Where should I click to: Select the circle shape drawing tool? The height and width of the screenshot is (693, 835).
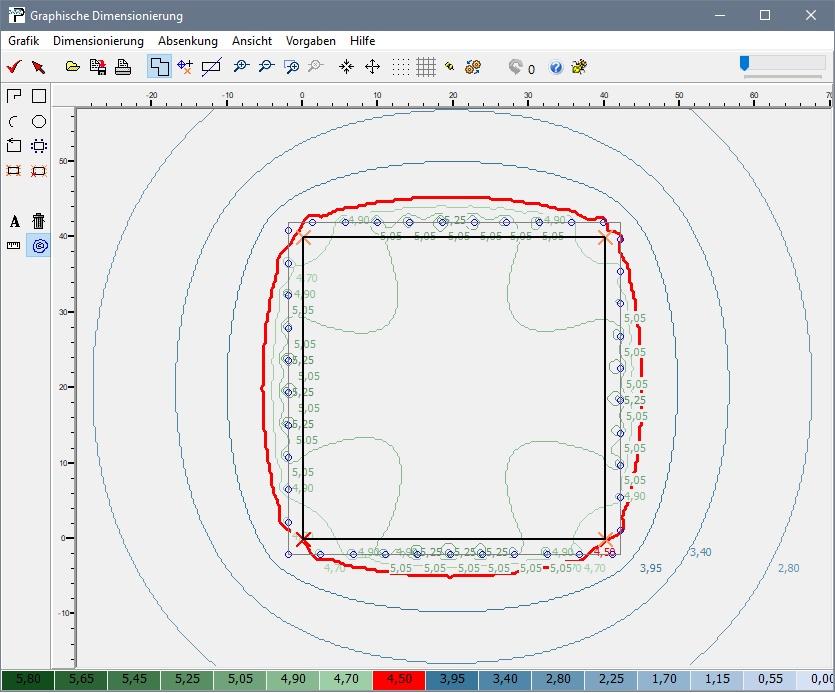(x=39, y=121)
